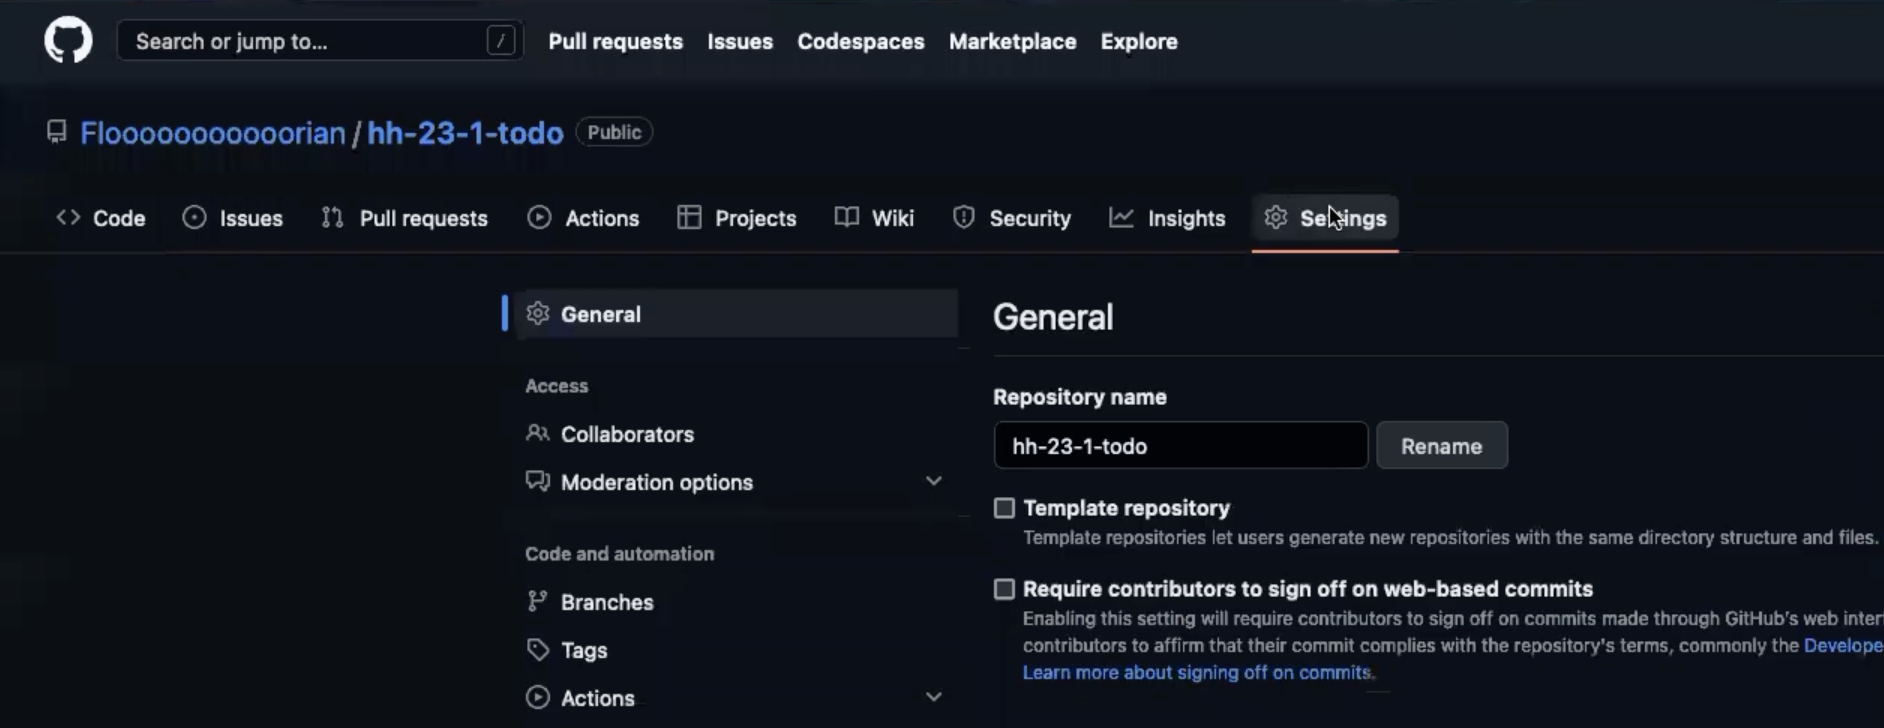Screen dimensions: 1884x728
Task: Click the Code and automation section label
Action: (x=620, y=554)
